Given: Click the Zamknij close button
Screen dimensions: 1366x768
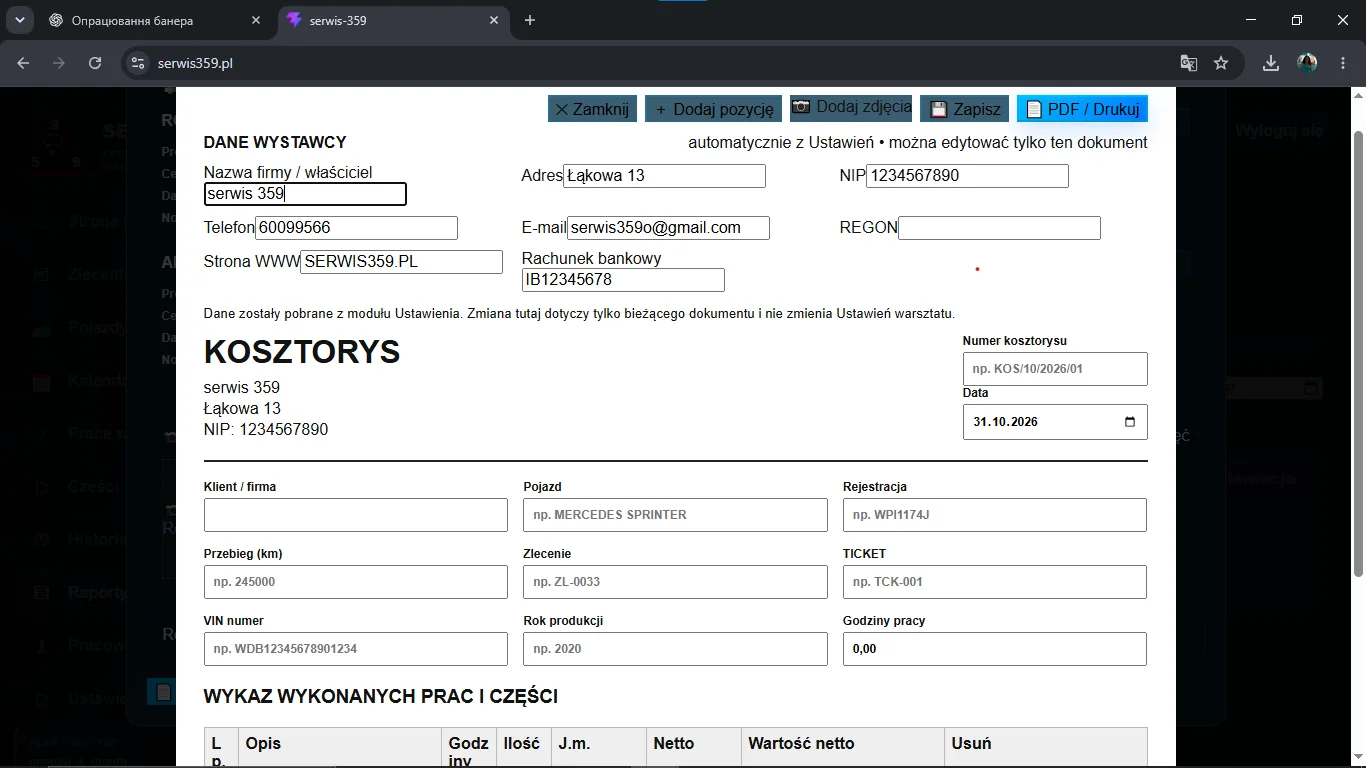Looking at the screenshot, I should click(x=592, y=109).
